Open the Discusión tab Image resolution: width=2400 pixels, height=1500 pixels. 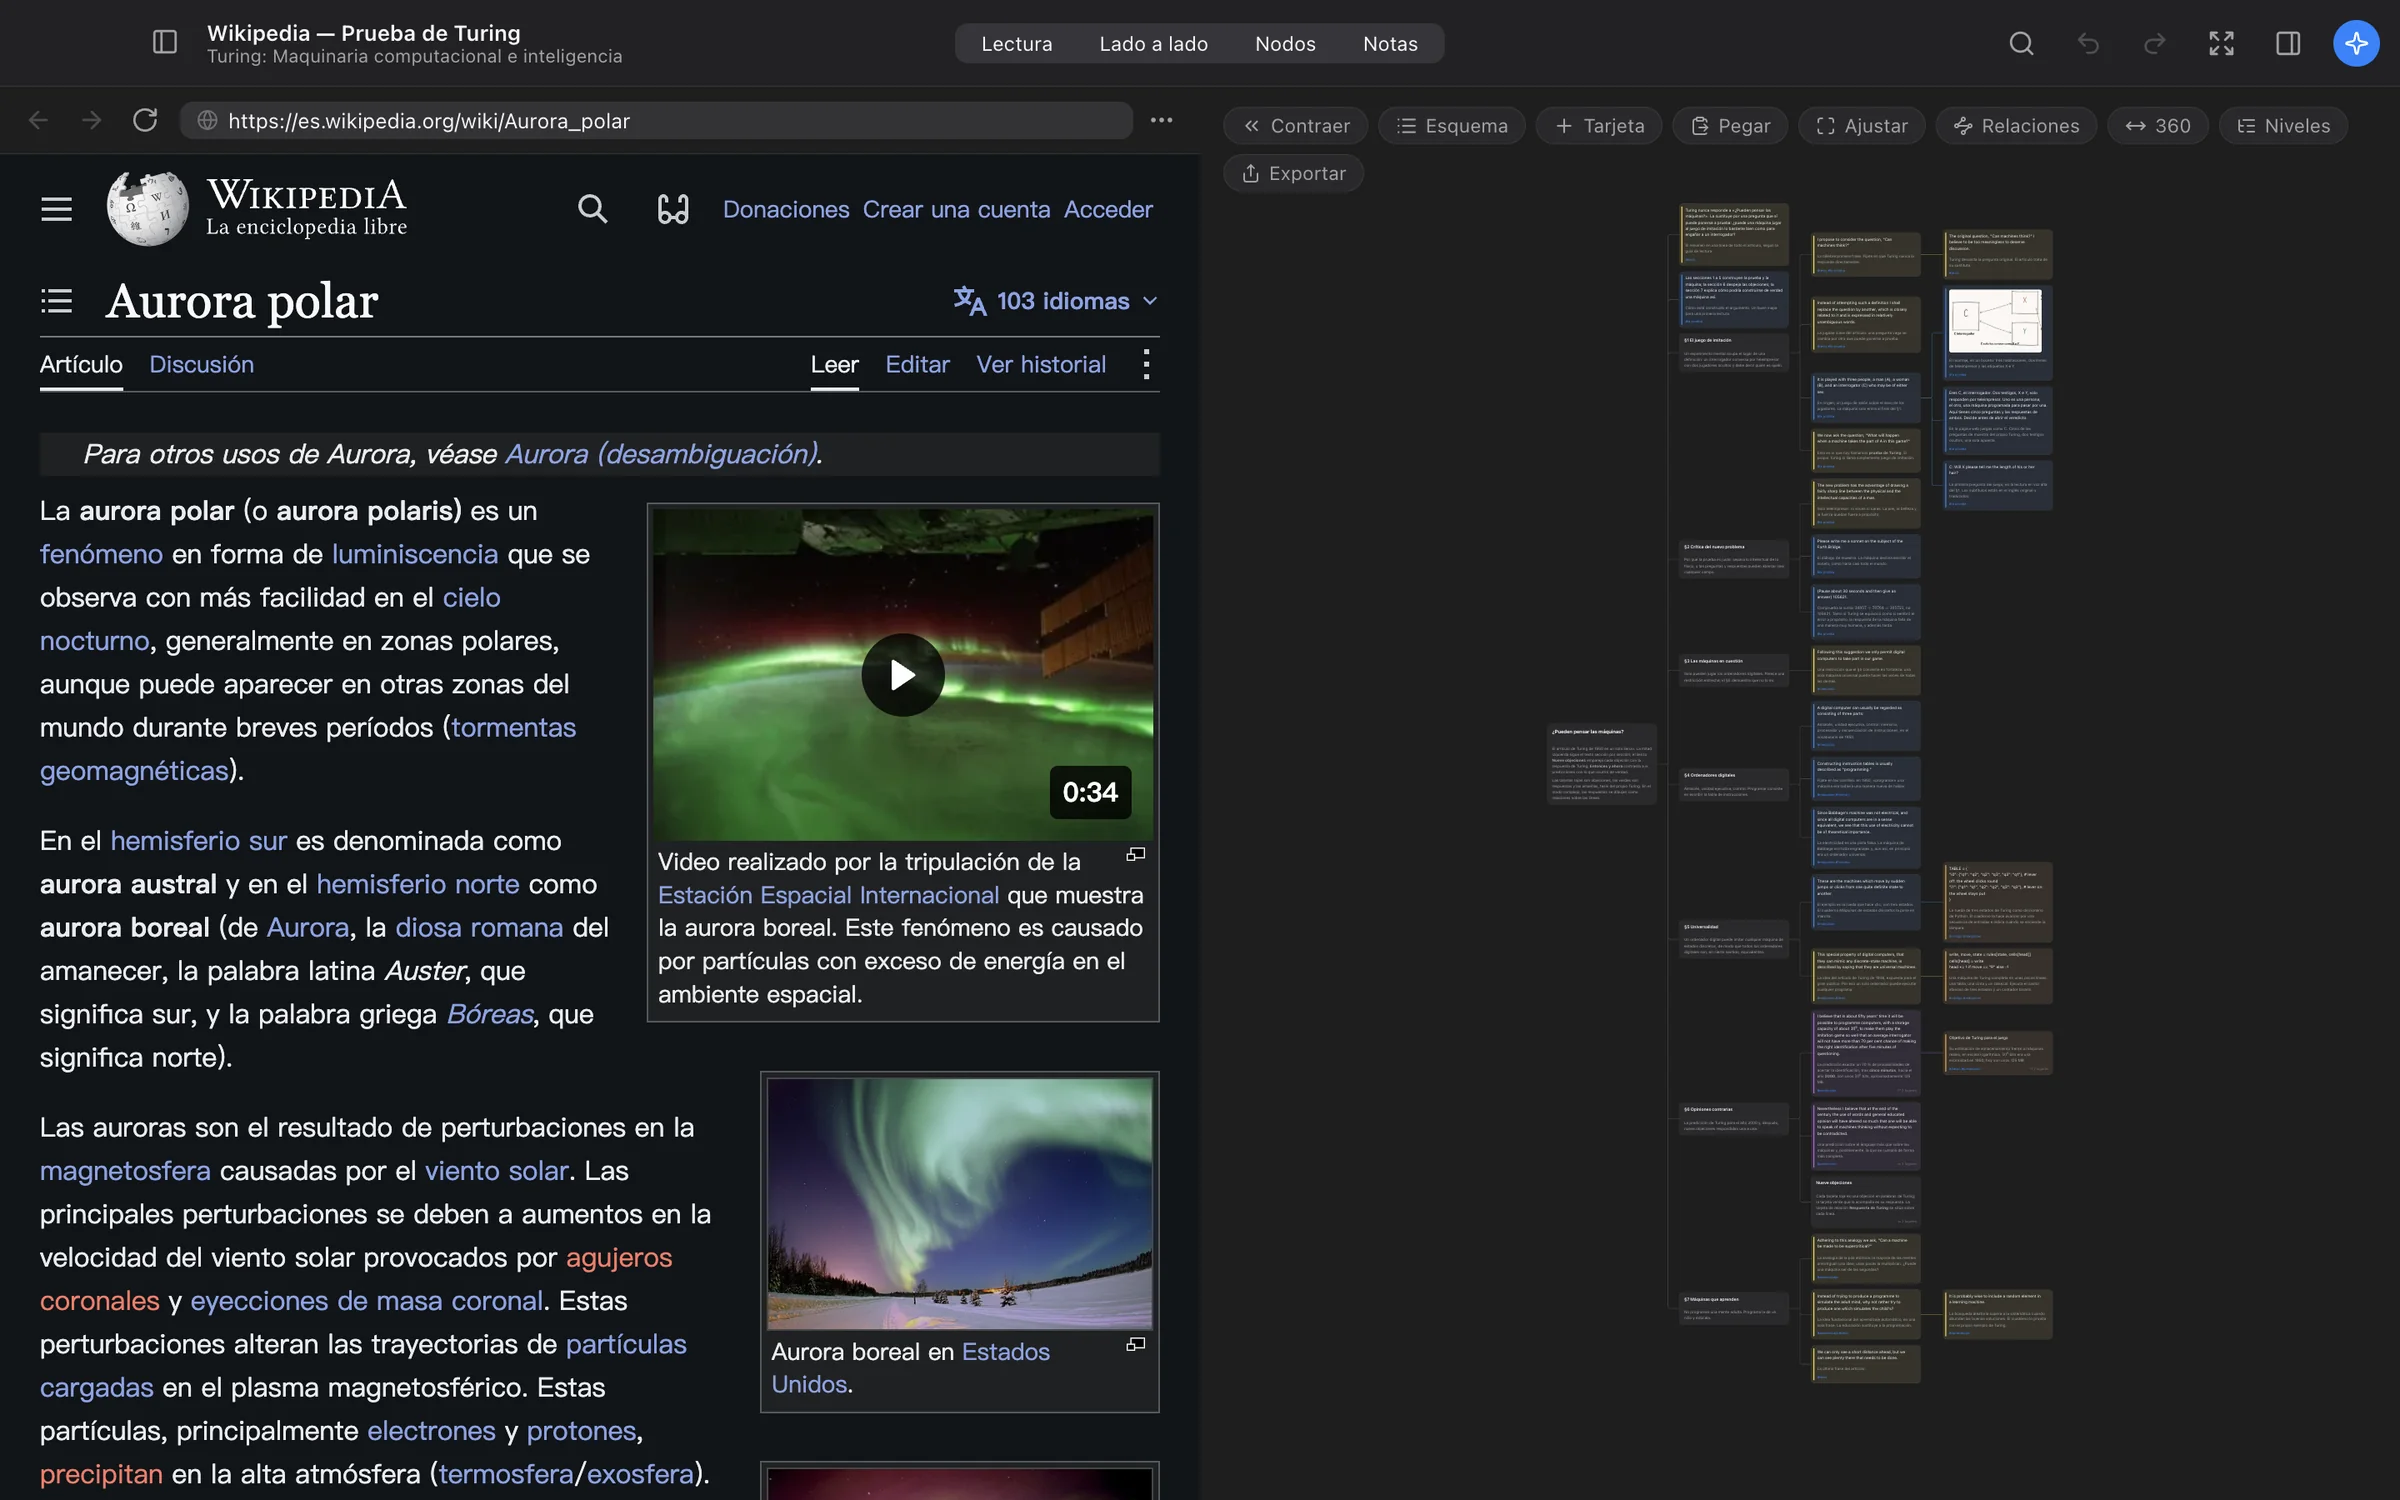pyautogui.click(x=201, y=364)
